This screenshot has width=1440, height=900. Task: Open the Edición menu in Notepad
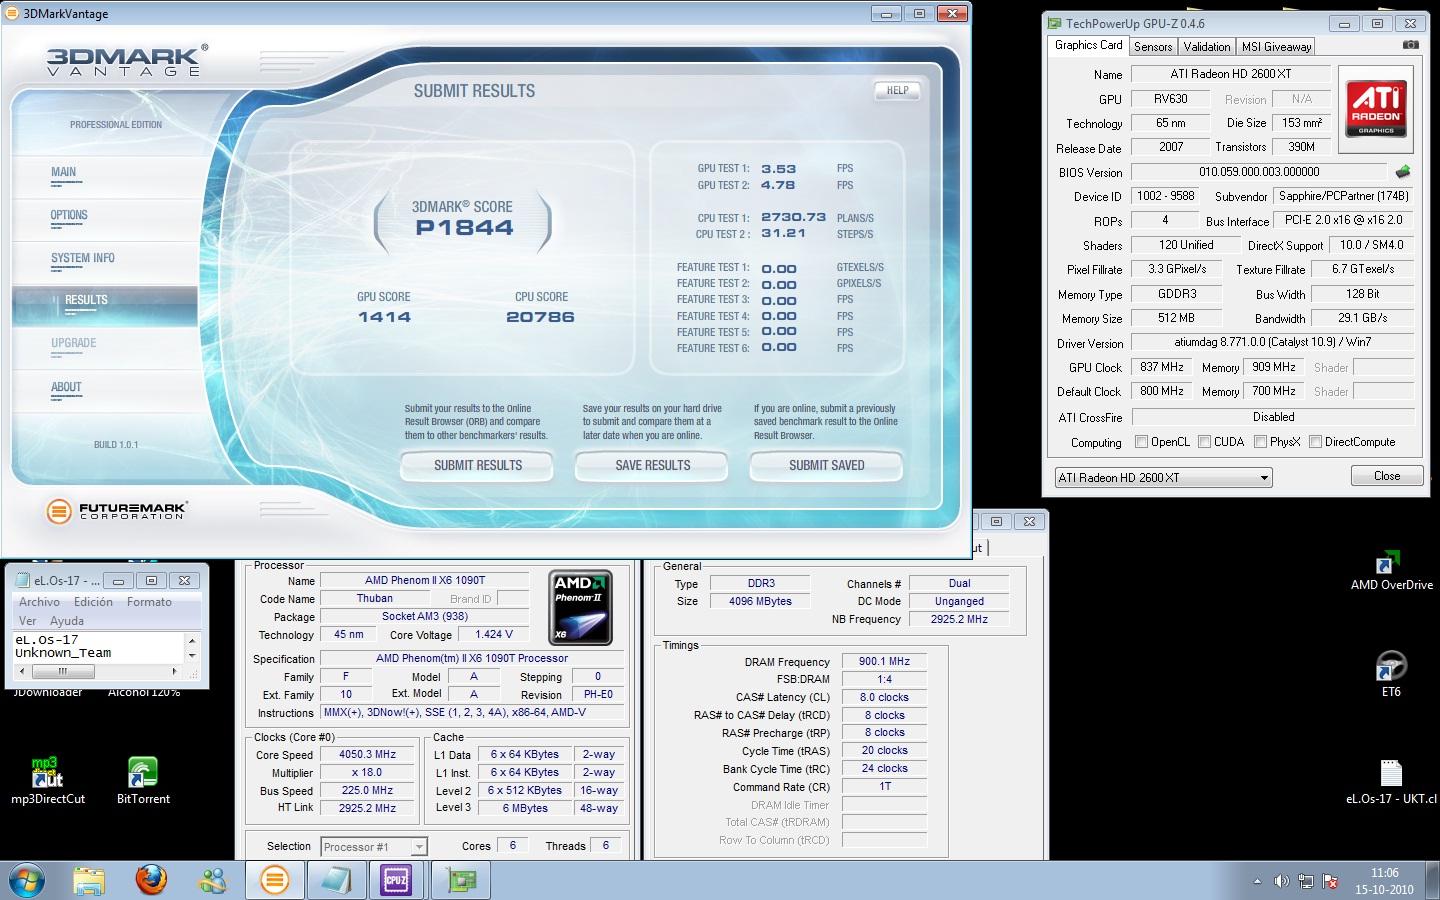tap(93, 602)
